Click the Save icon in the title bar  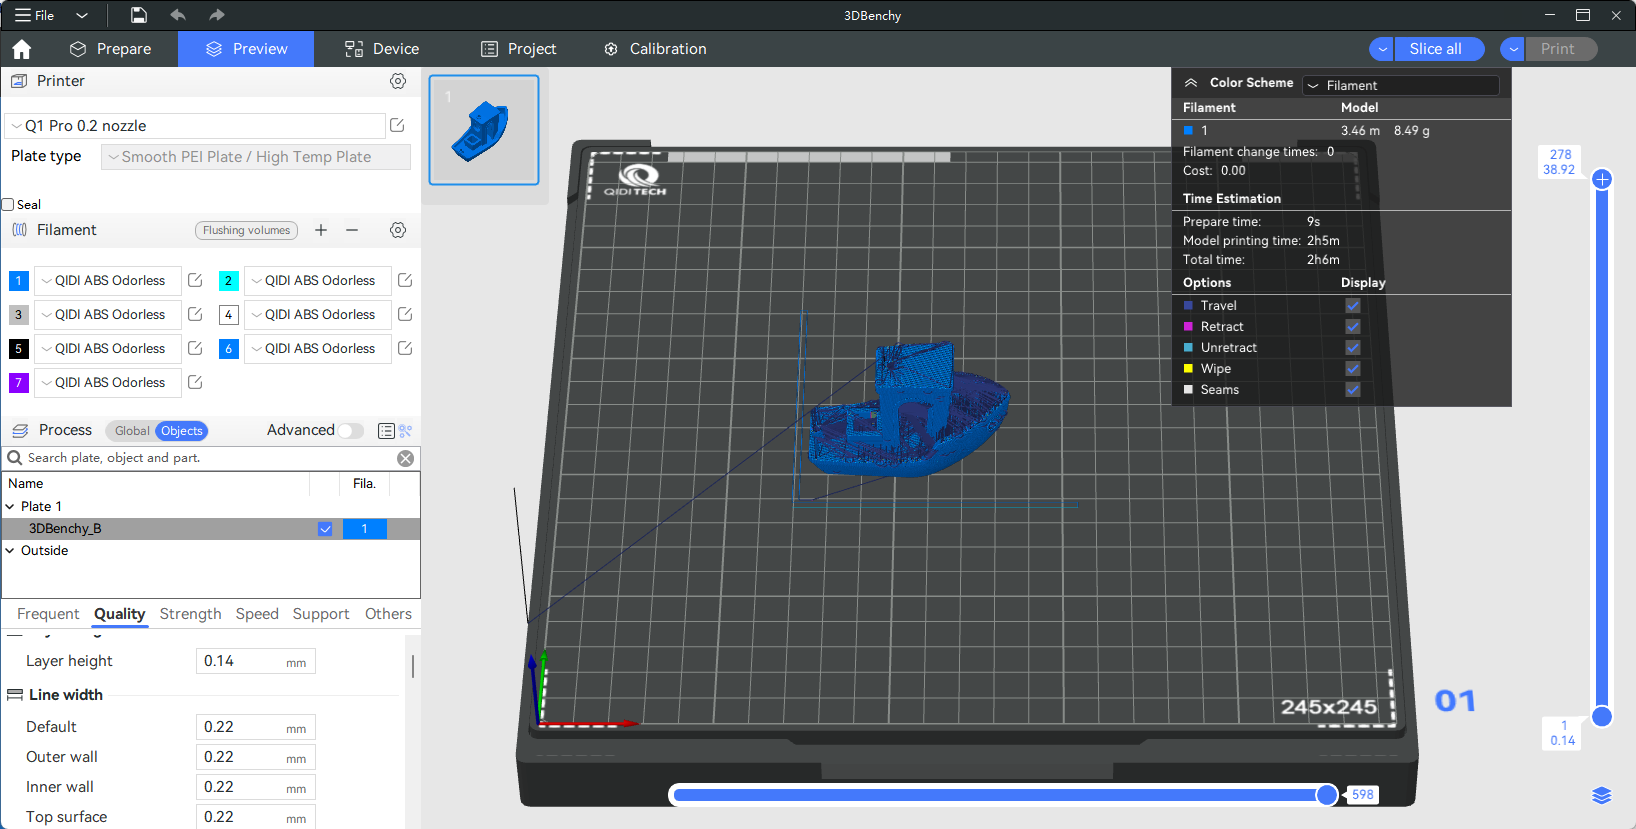pyautogui.click(x=139, y=15)
